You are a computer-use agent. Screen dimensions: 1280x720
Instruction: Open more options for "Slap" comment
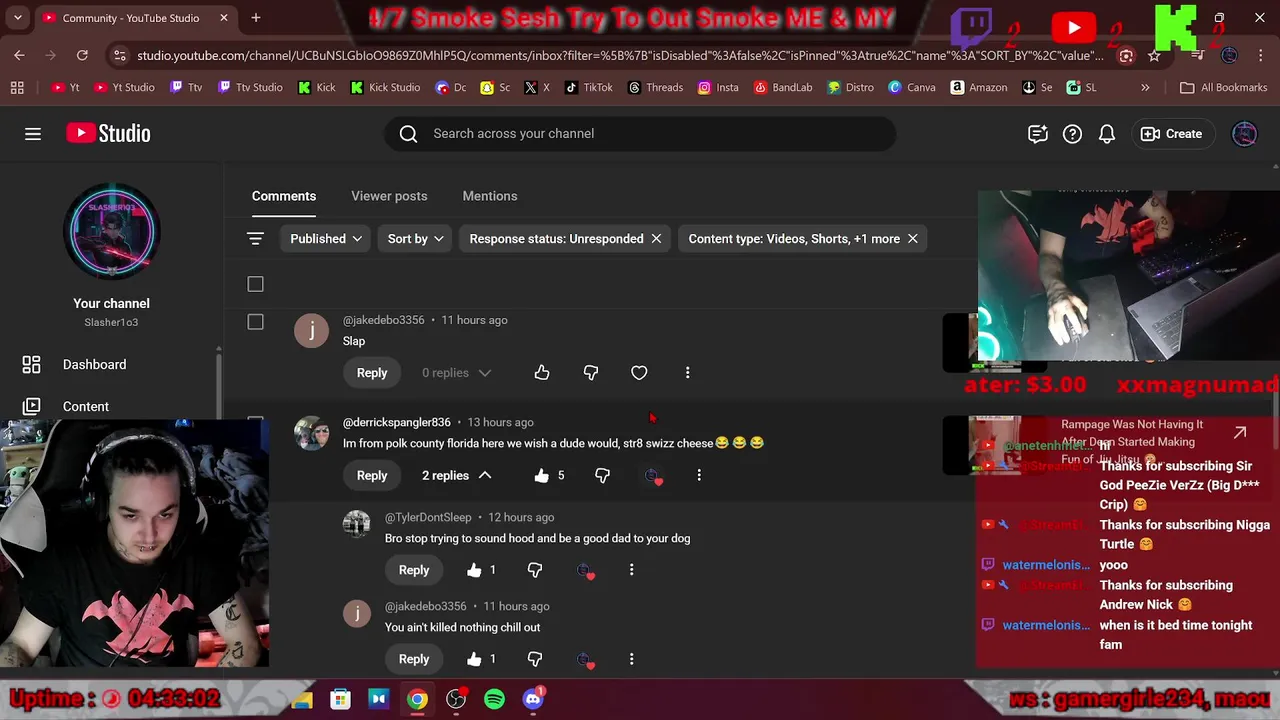(x=687, y=373)
